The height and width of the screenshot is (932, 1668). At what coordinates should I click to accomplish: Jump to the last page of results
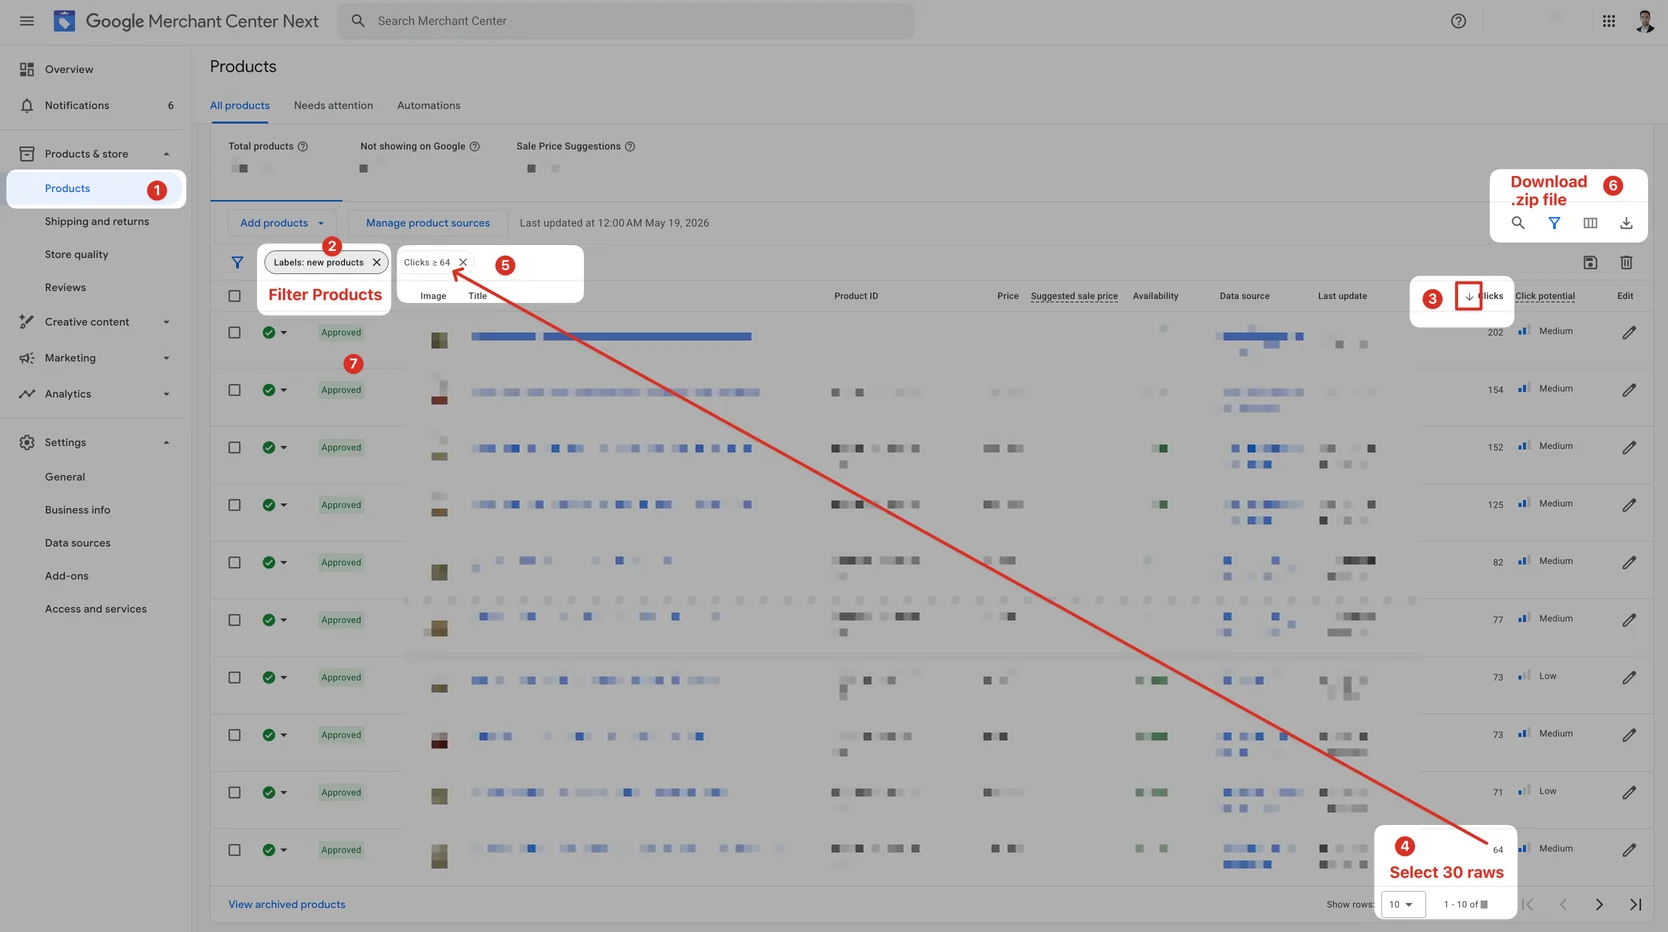tap(1635, 904)
